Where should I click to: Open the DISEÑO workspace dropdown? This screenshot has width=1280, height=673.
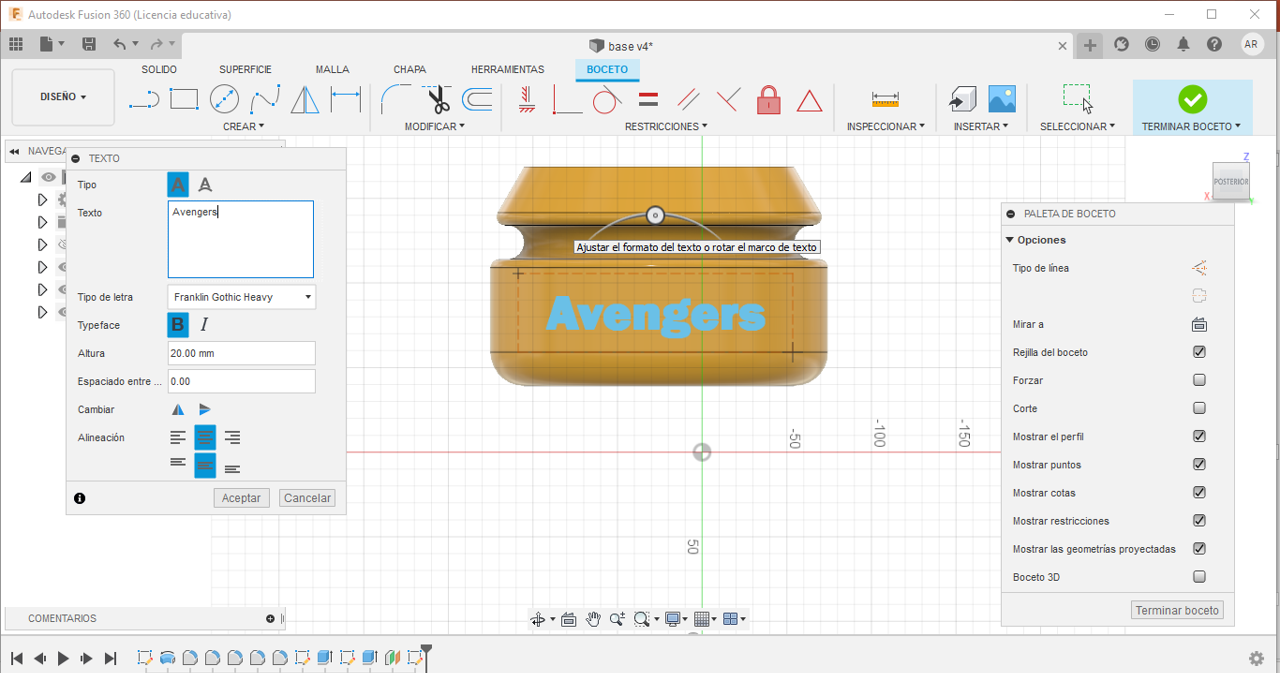[63, 97]
